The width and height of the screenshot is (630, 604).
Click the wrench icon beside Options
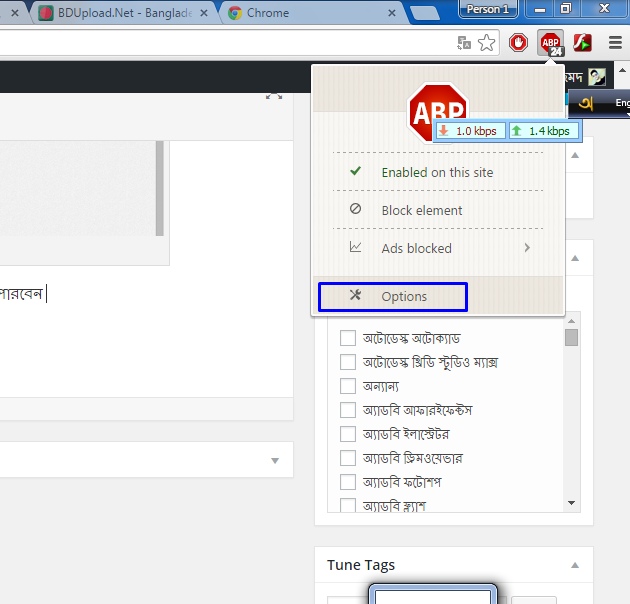pyautogui.click(x=355, y=295)
